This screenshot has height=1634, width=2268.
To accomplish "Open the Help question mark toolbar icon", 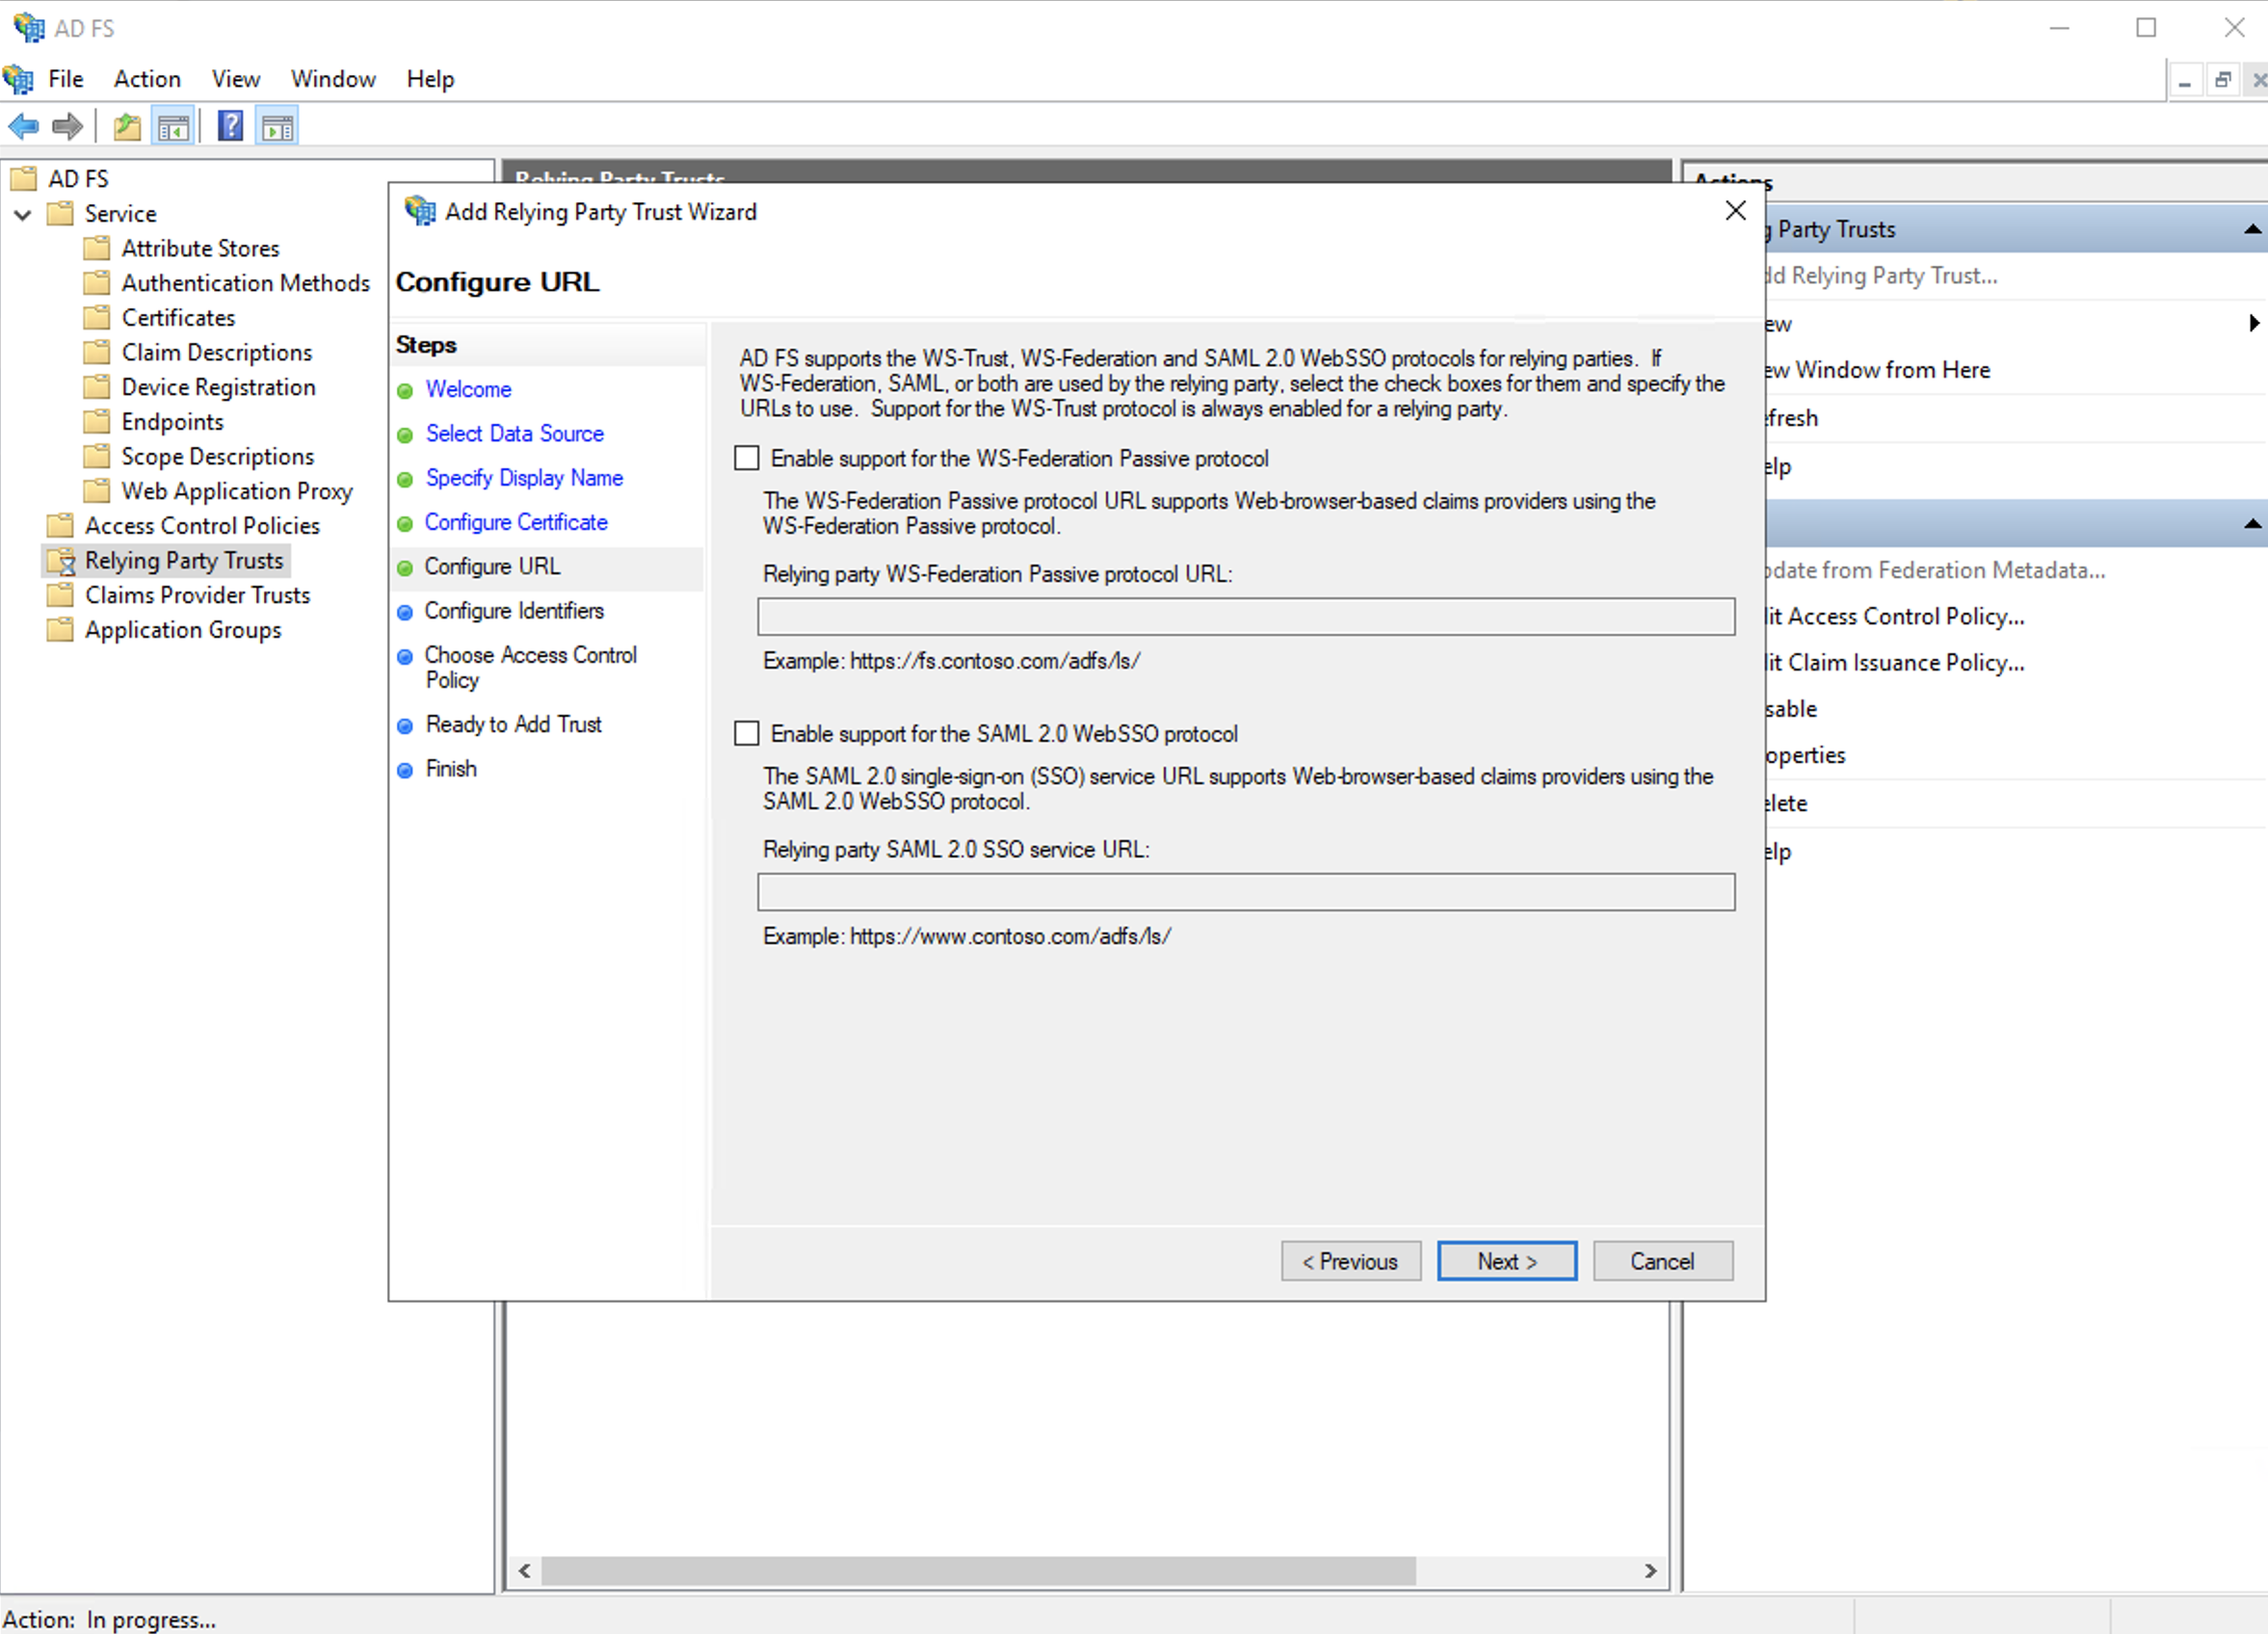I will click(x=230, y=126).
